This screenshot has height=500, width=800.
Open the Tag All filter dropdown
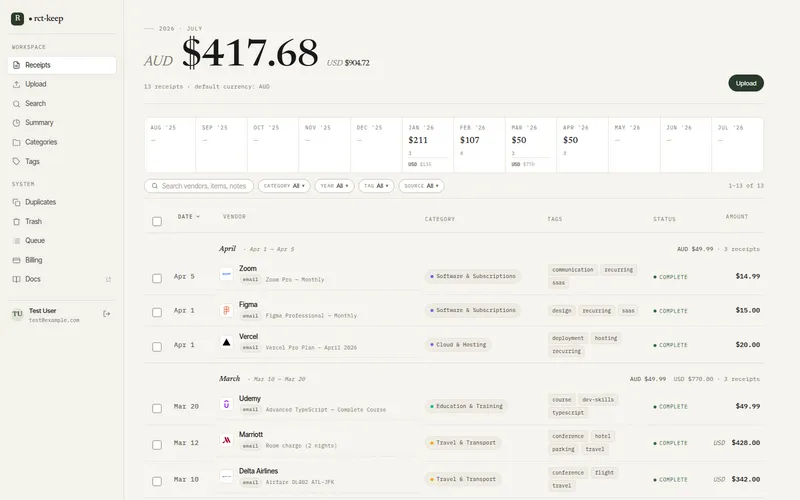pyautogui.click(x=377, y=186)
